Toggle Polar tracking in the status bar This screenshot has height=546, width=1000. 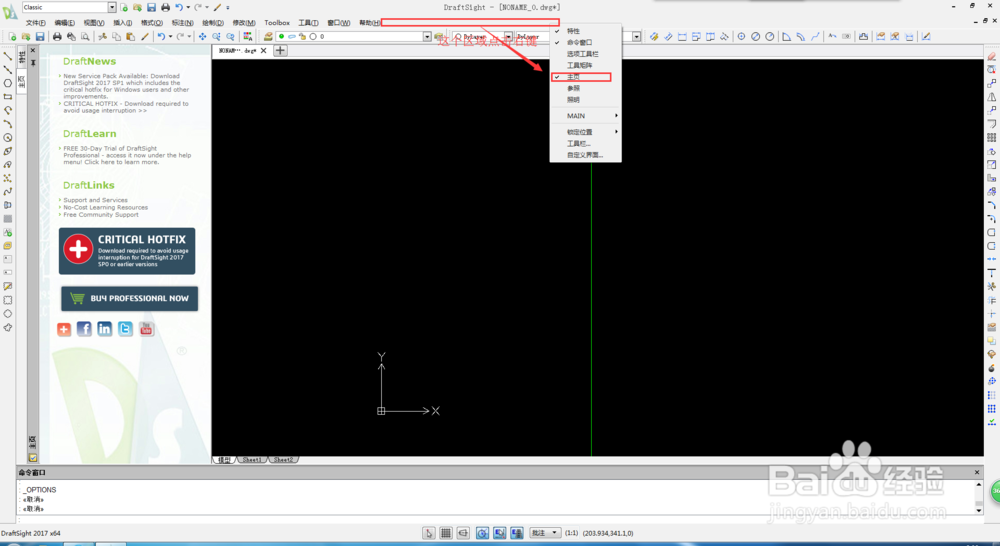[482, 533]
